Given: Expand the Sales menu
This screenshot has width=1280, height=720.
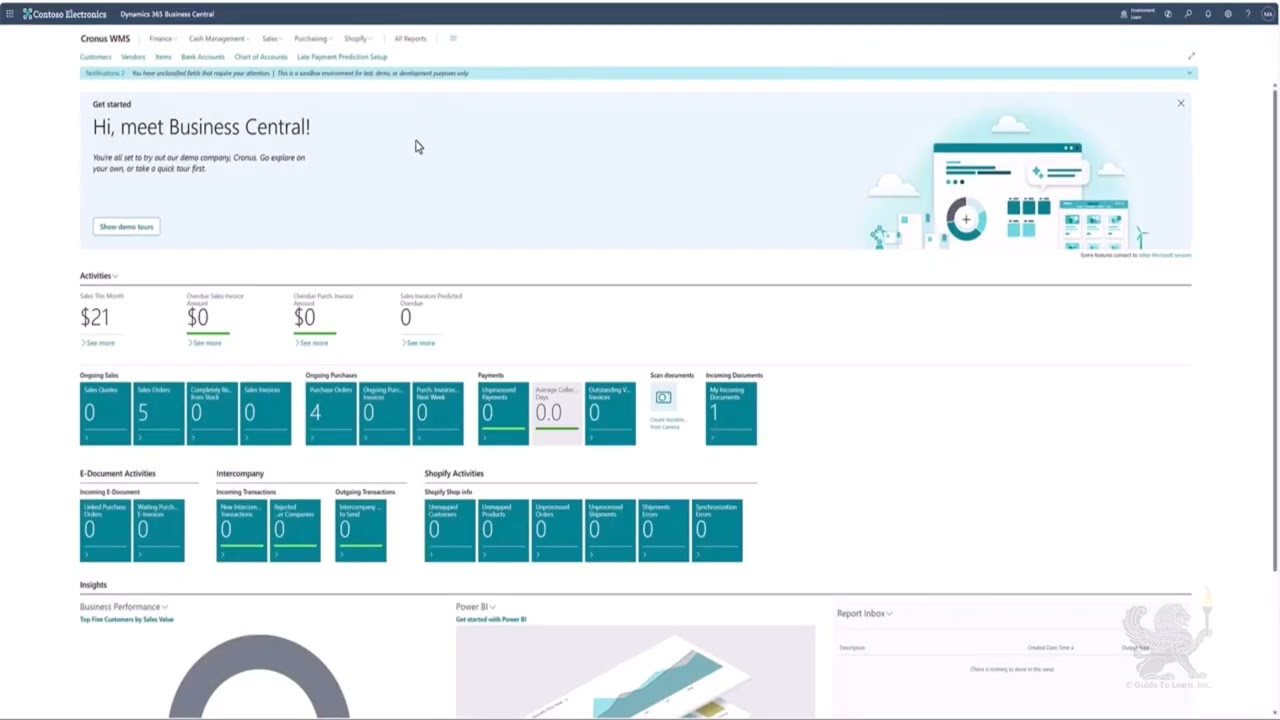Looking at the screenshot, I should pos(271,38).
